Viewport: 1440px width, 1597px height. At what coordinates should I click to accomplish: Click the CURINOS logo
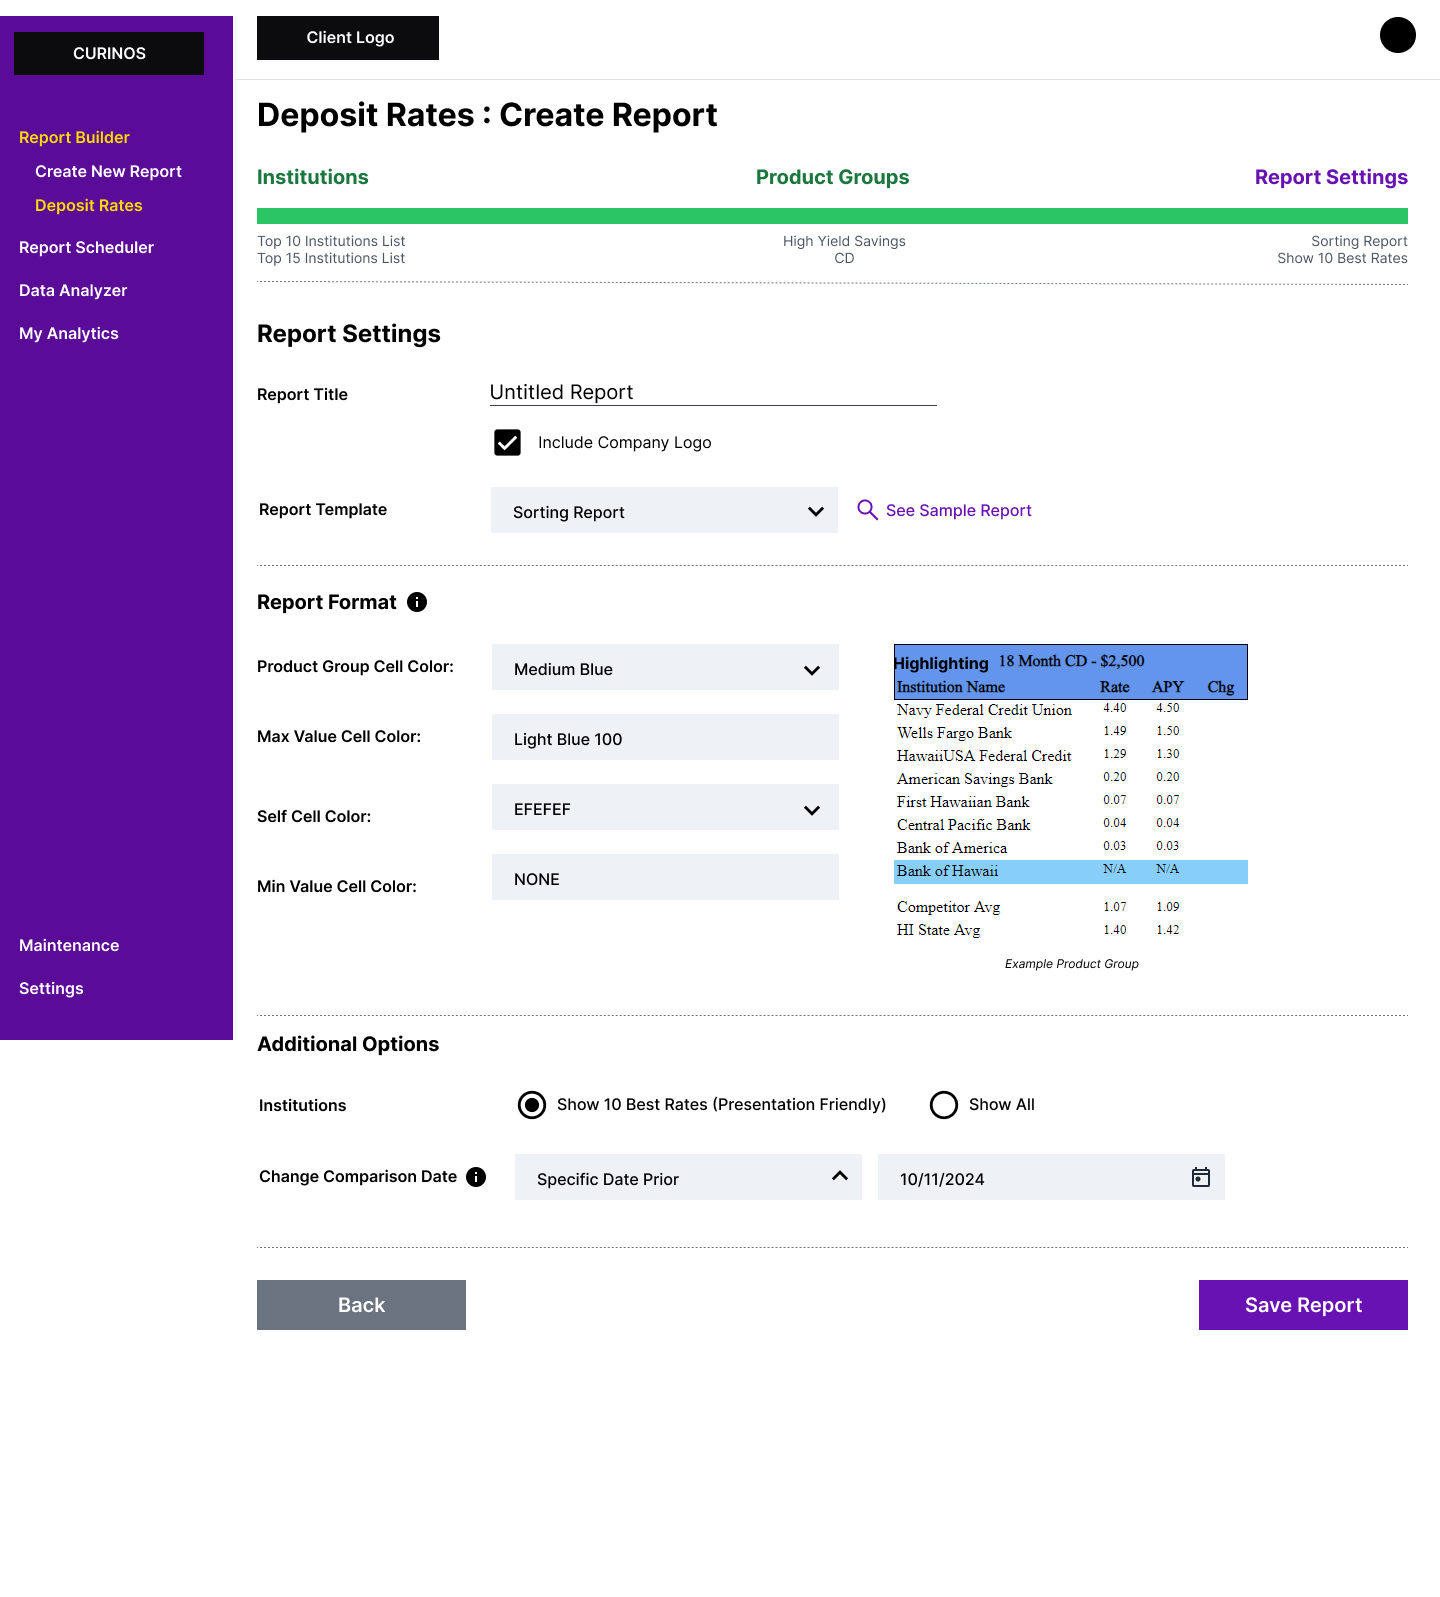109,53
